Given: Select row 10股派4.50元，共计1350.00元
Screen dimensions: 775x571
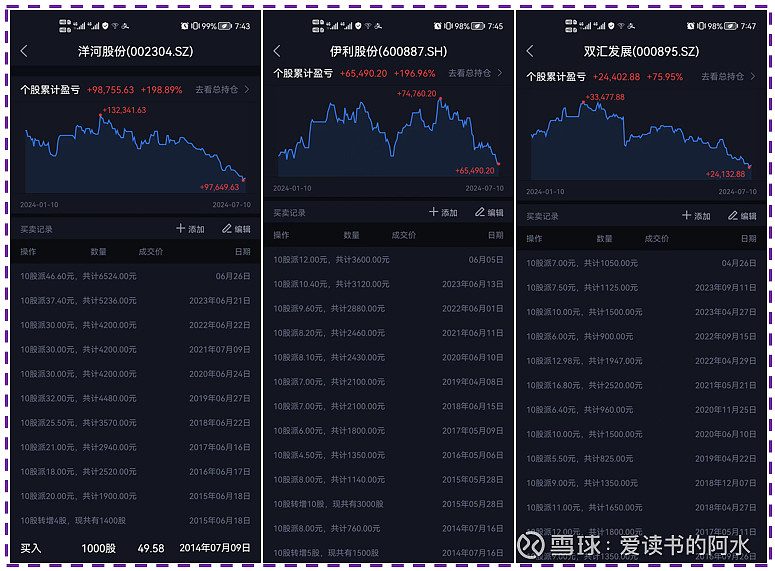Looking at the screenshot, I should 388,455.
